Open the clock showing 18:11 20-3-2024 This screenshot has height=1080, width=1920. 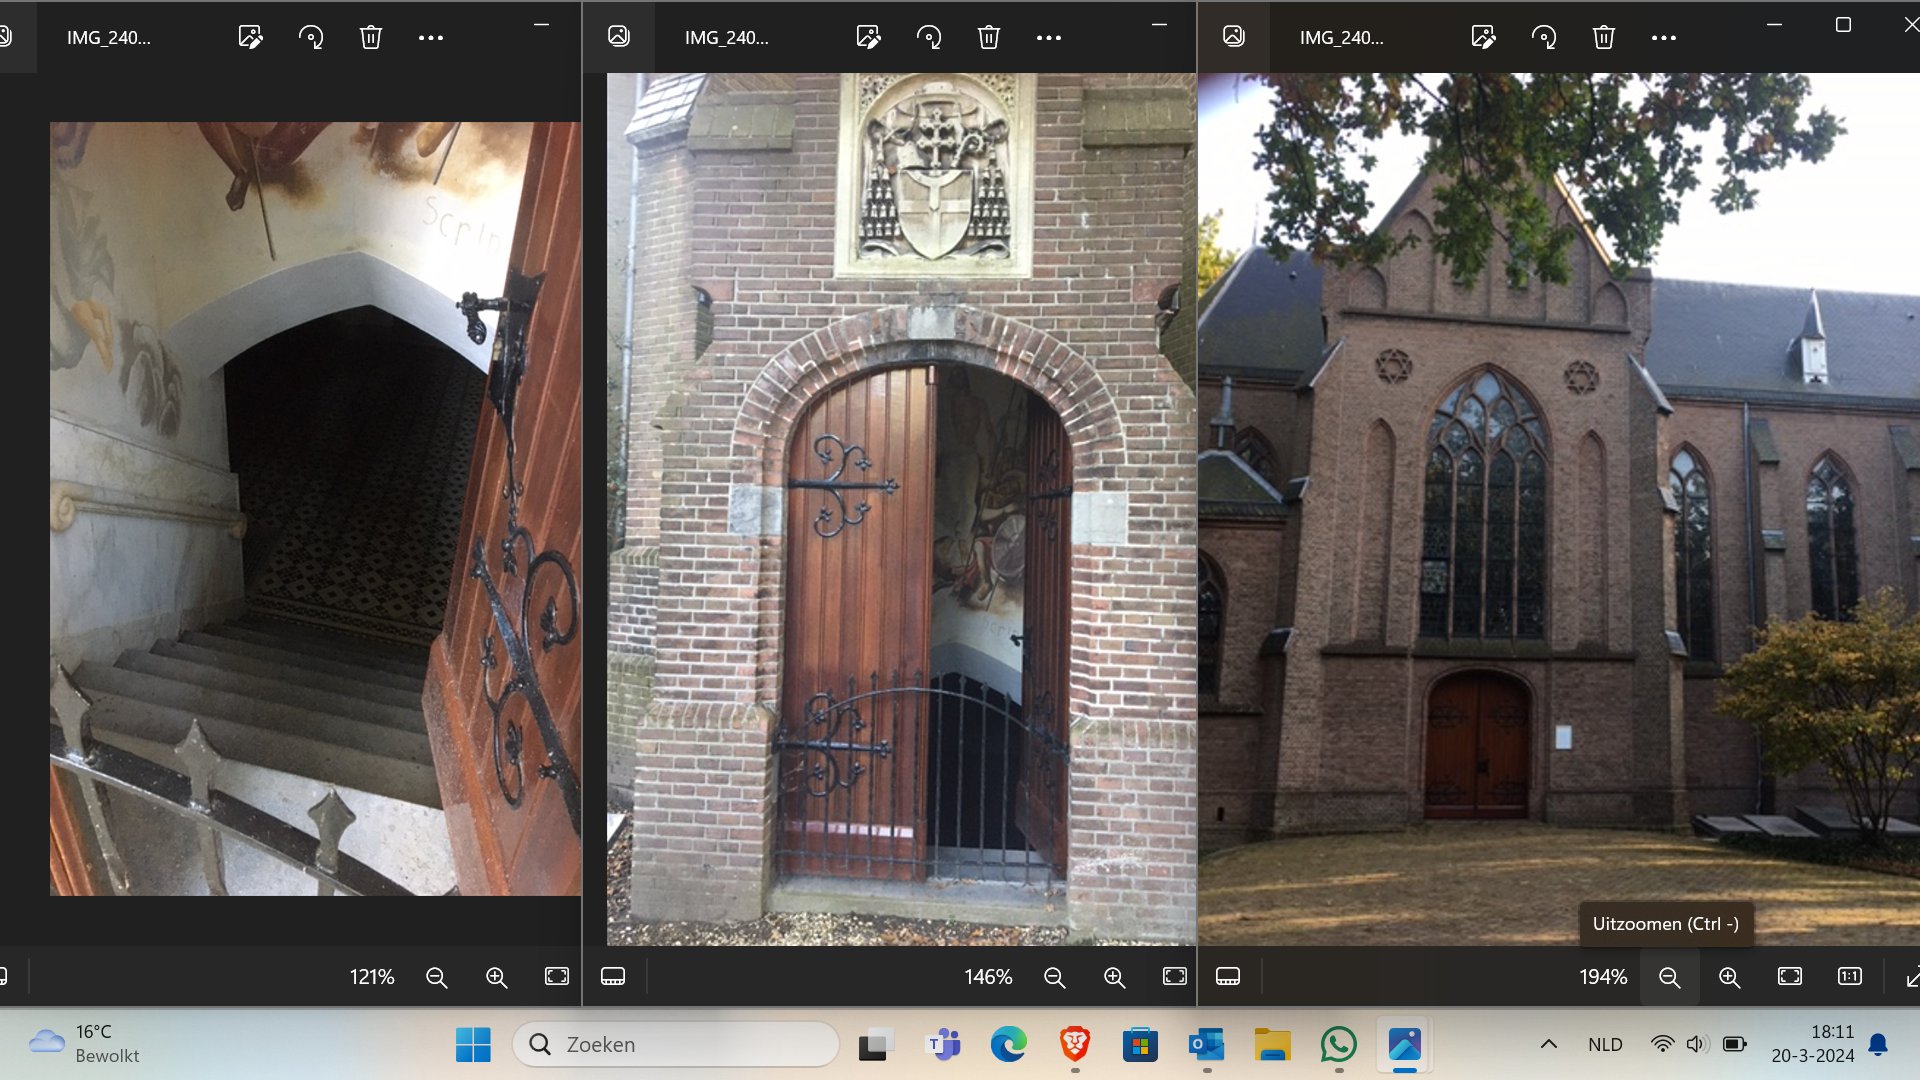coord(1812,1043)
